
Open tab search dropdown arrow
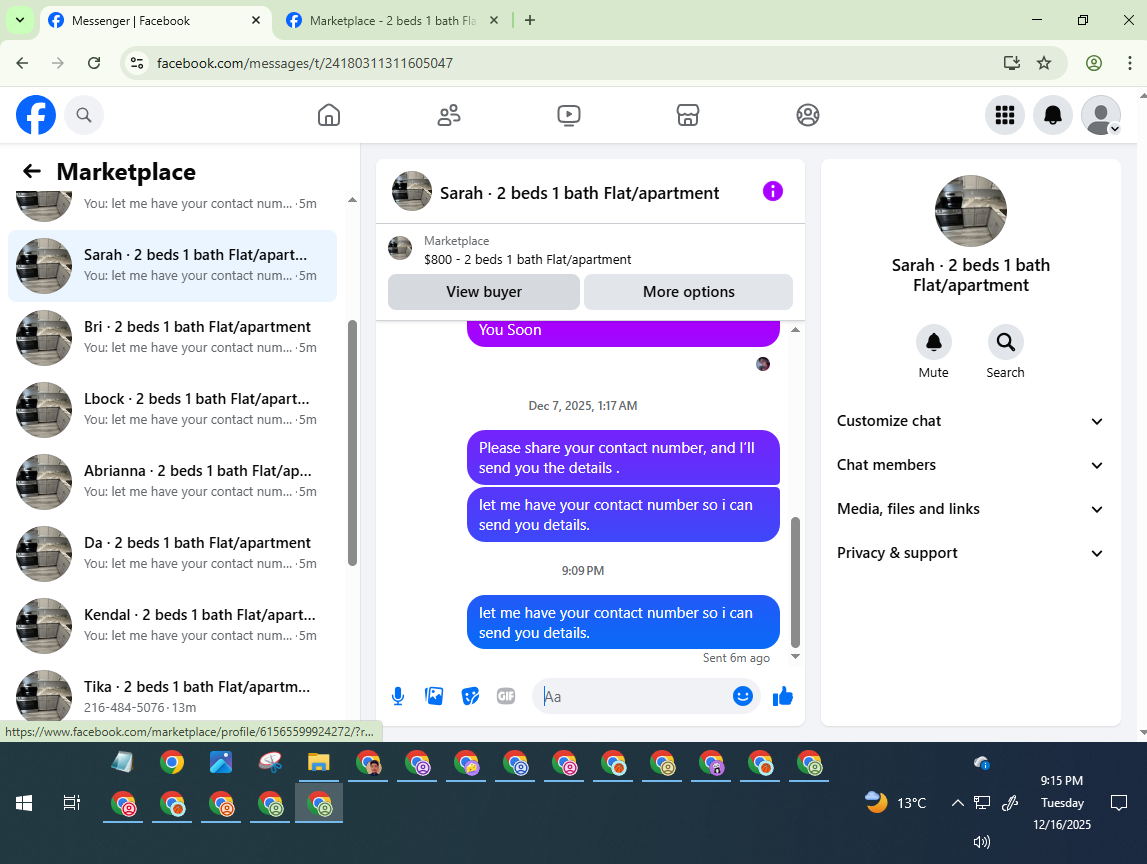[x=20, y=20]
